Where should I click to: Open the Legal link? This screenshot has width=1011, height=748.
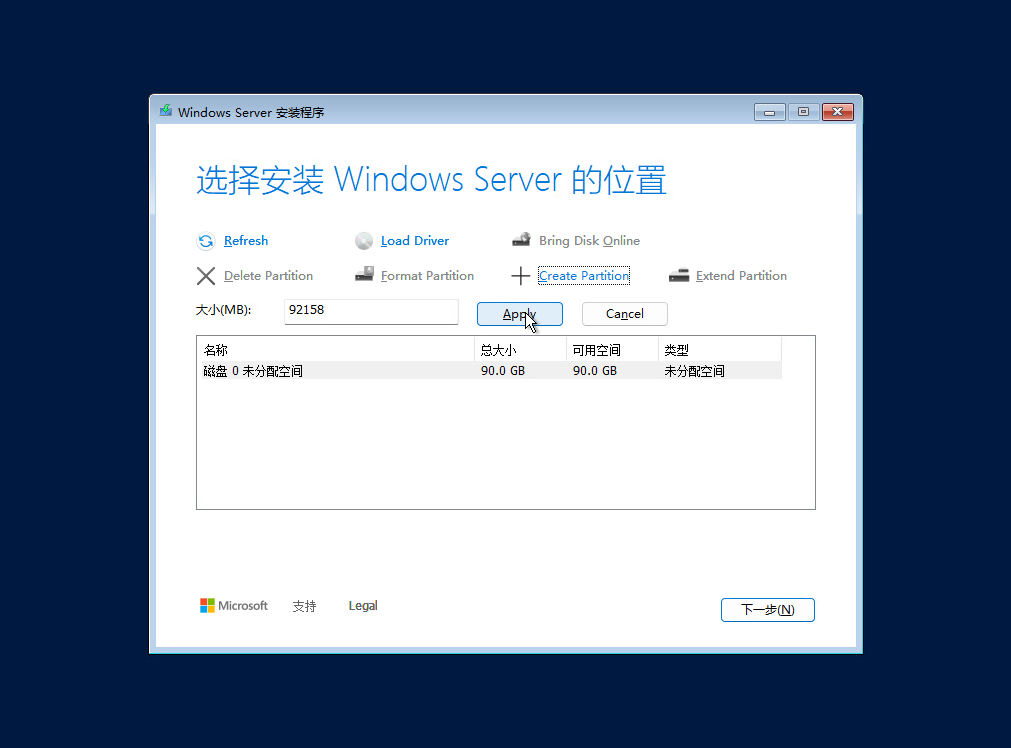(363, 605)
